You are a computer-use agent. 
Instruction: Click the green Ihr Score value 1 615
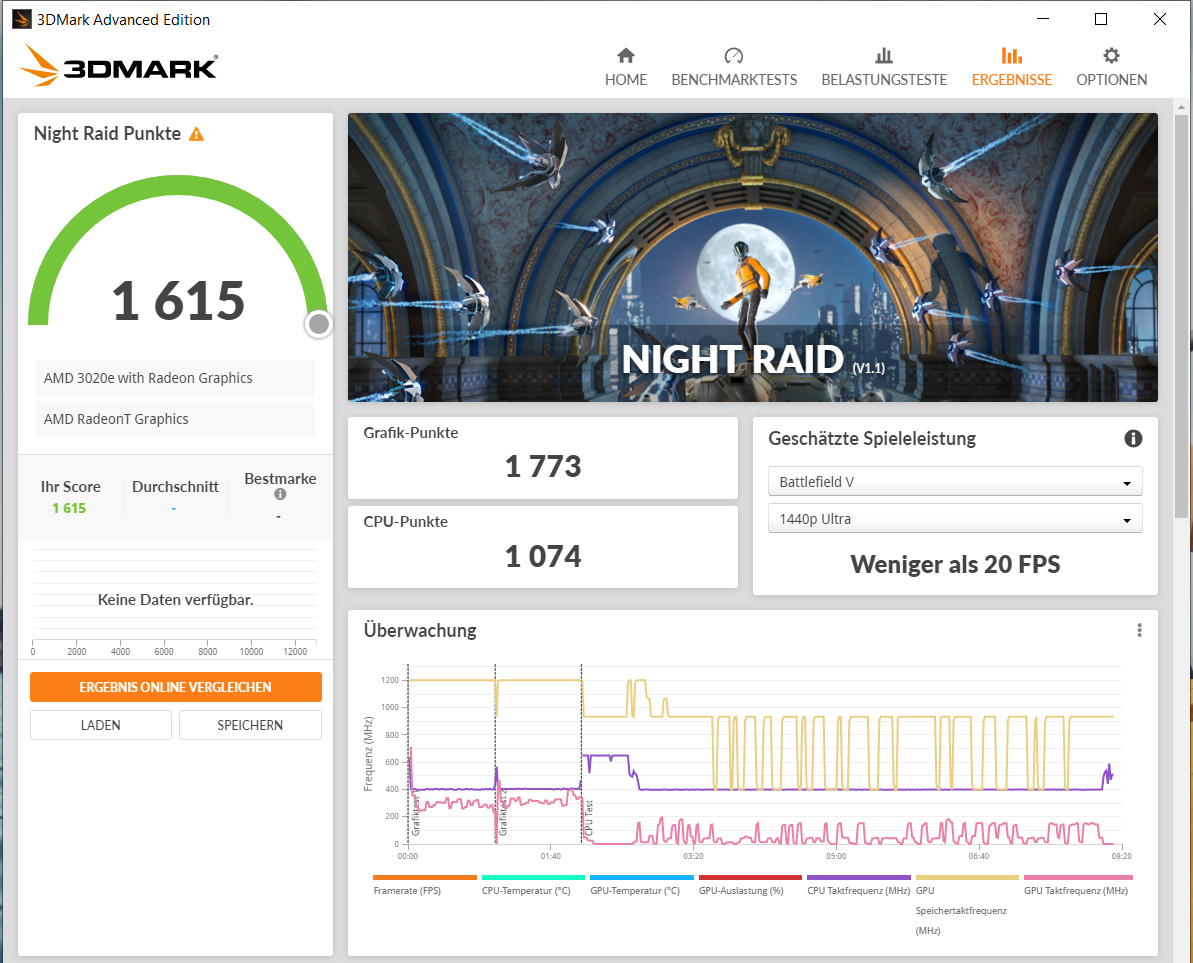(69, 508)
